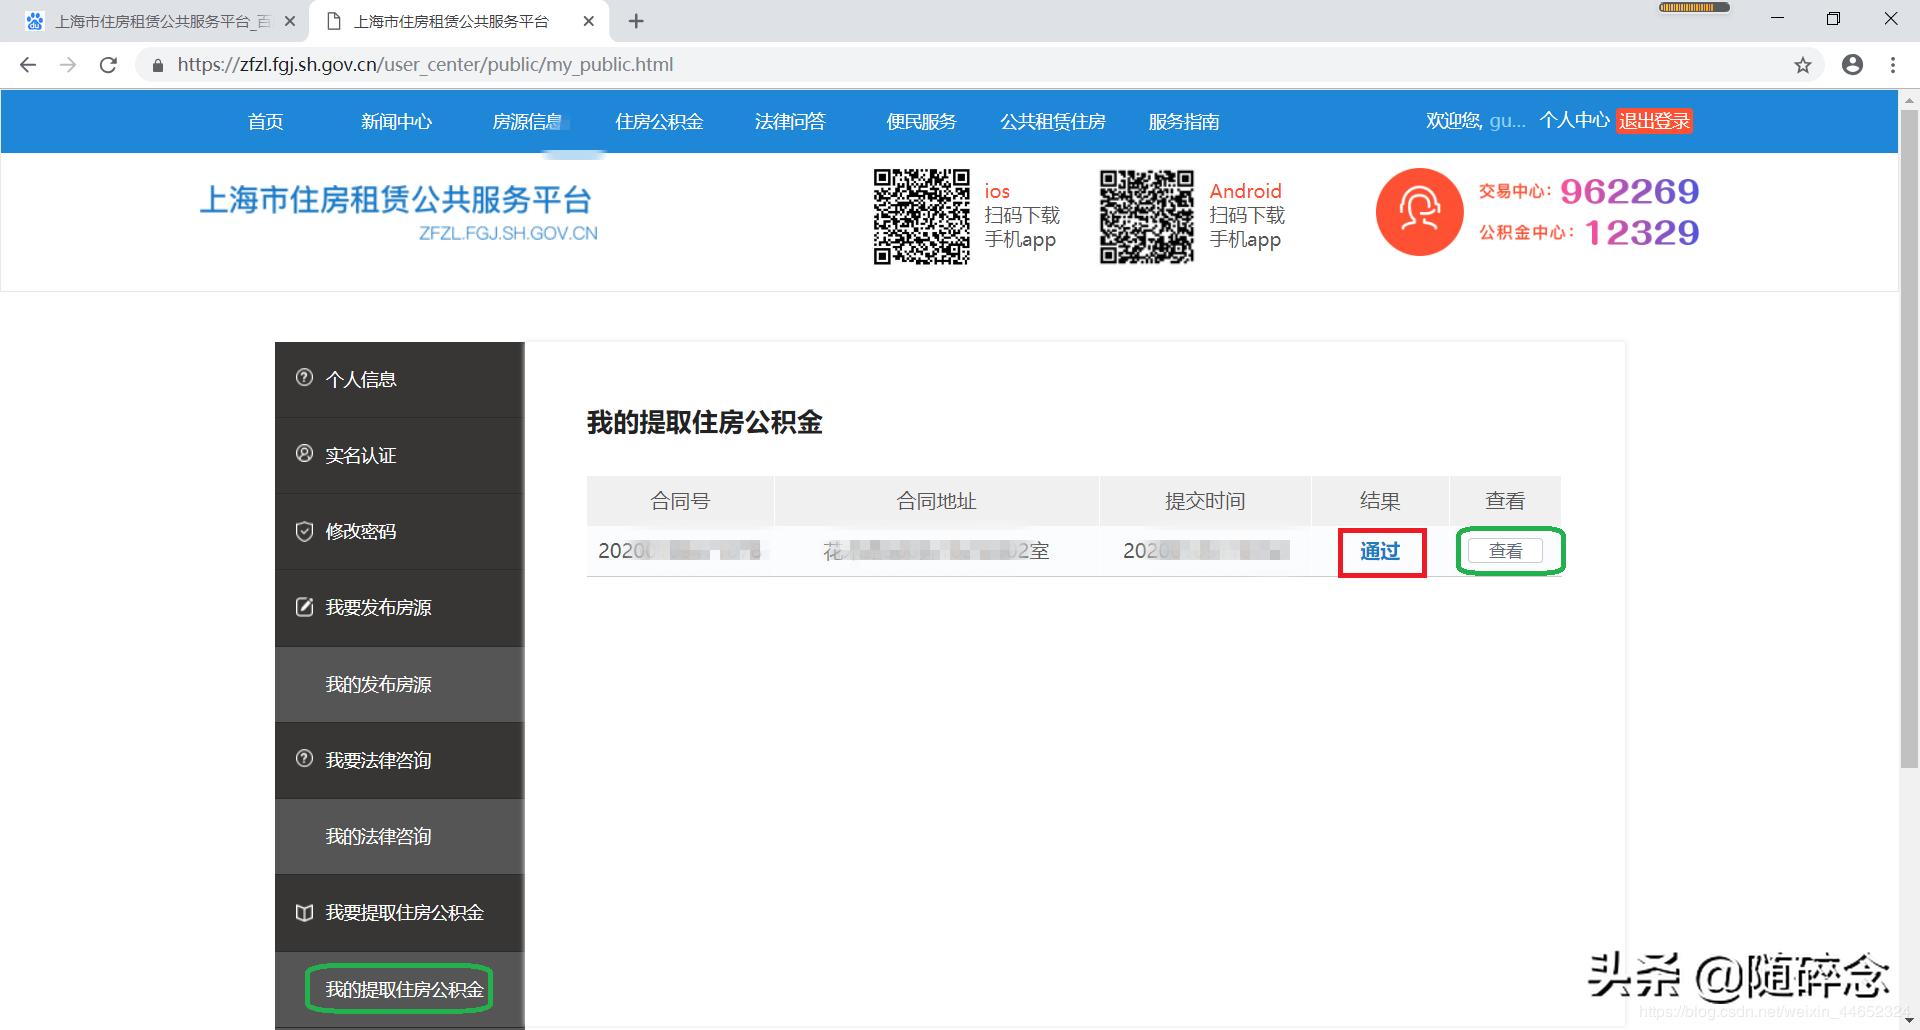The width and height of the screenshot is (1920, 1030).
Task: Click the Android app download QR code
Action: (x=1146, y=215)
